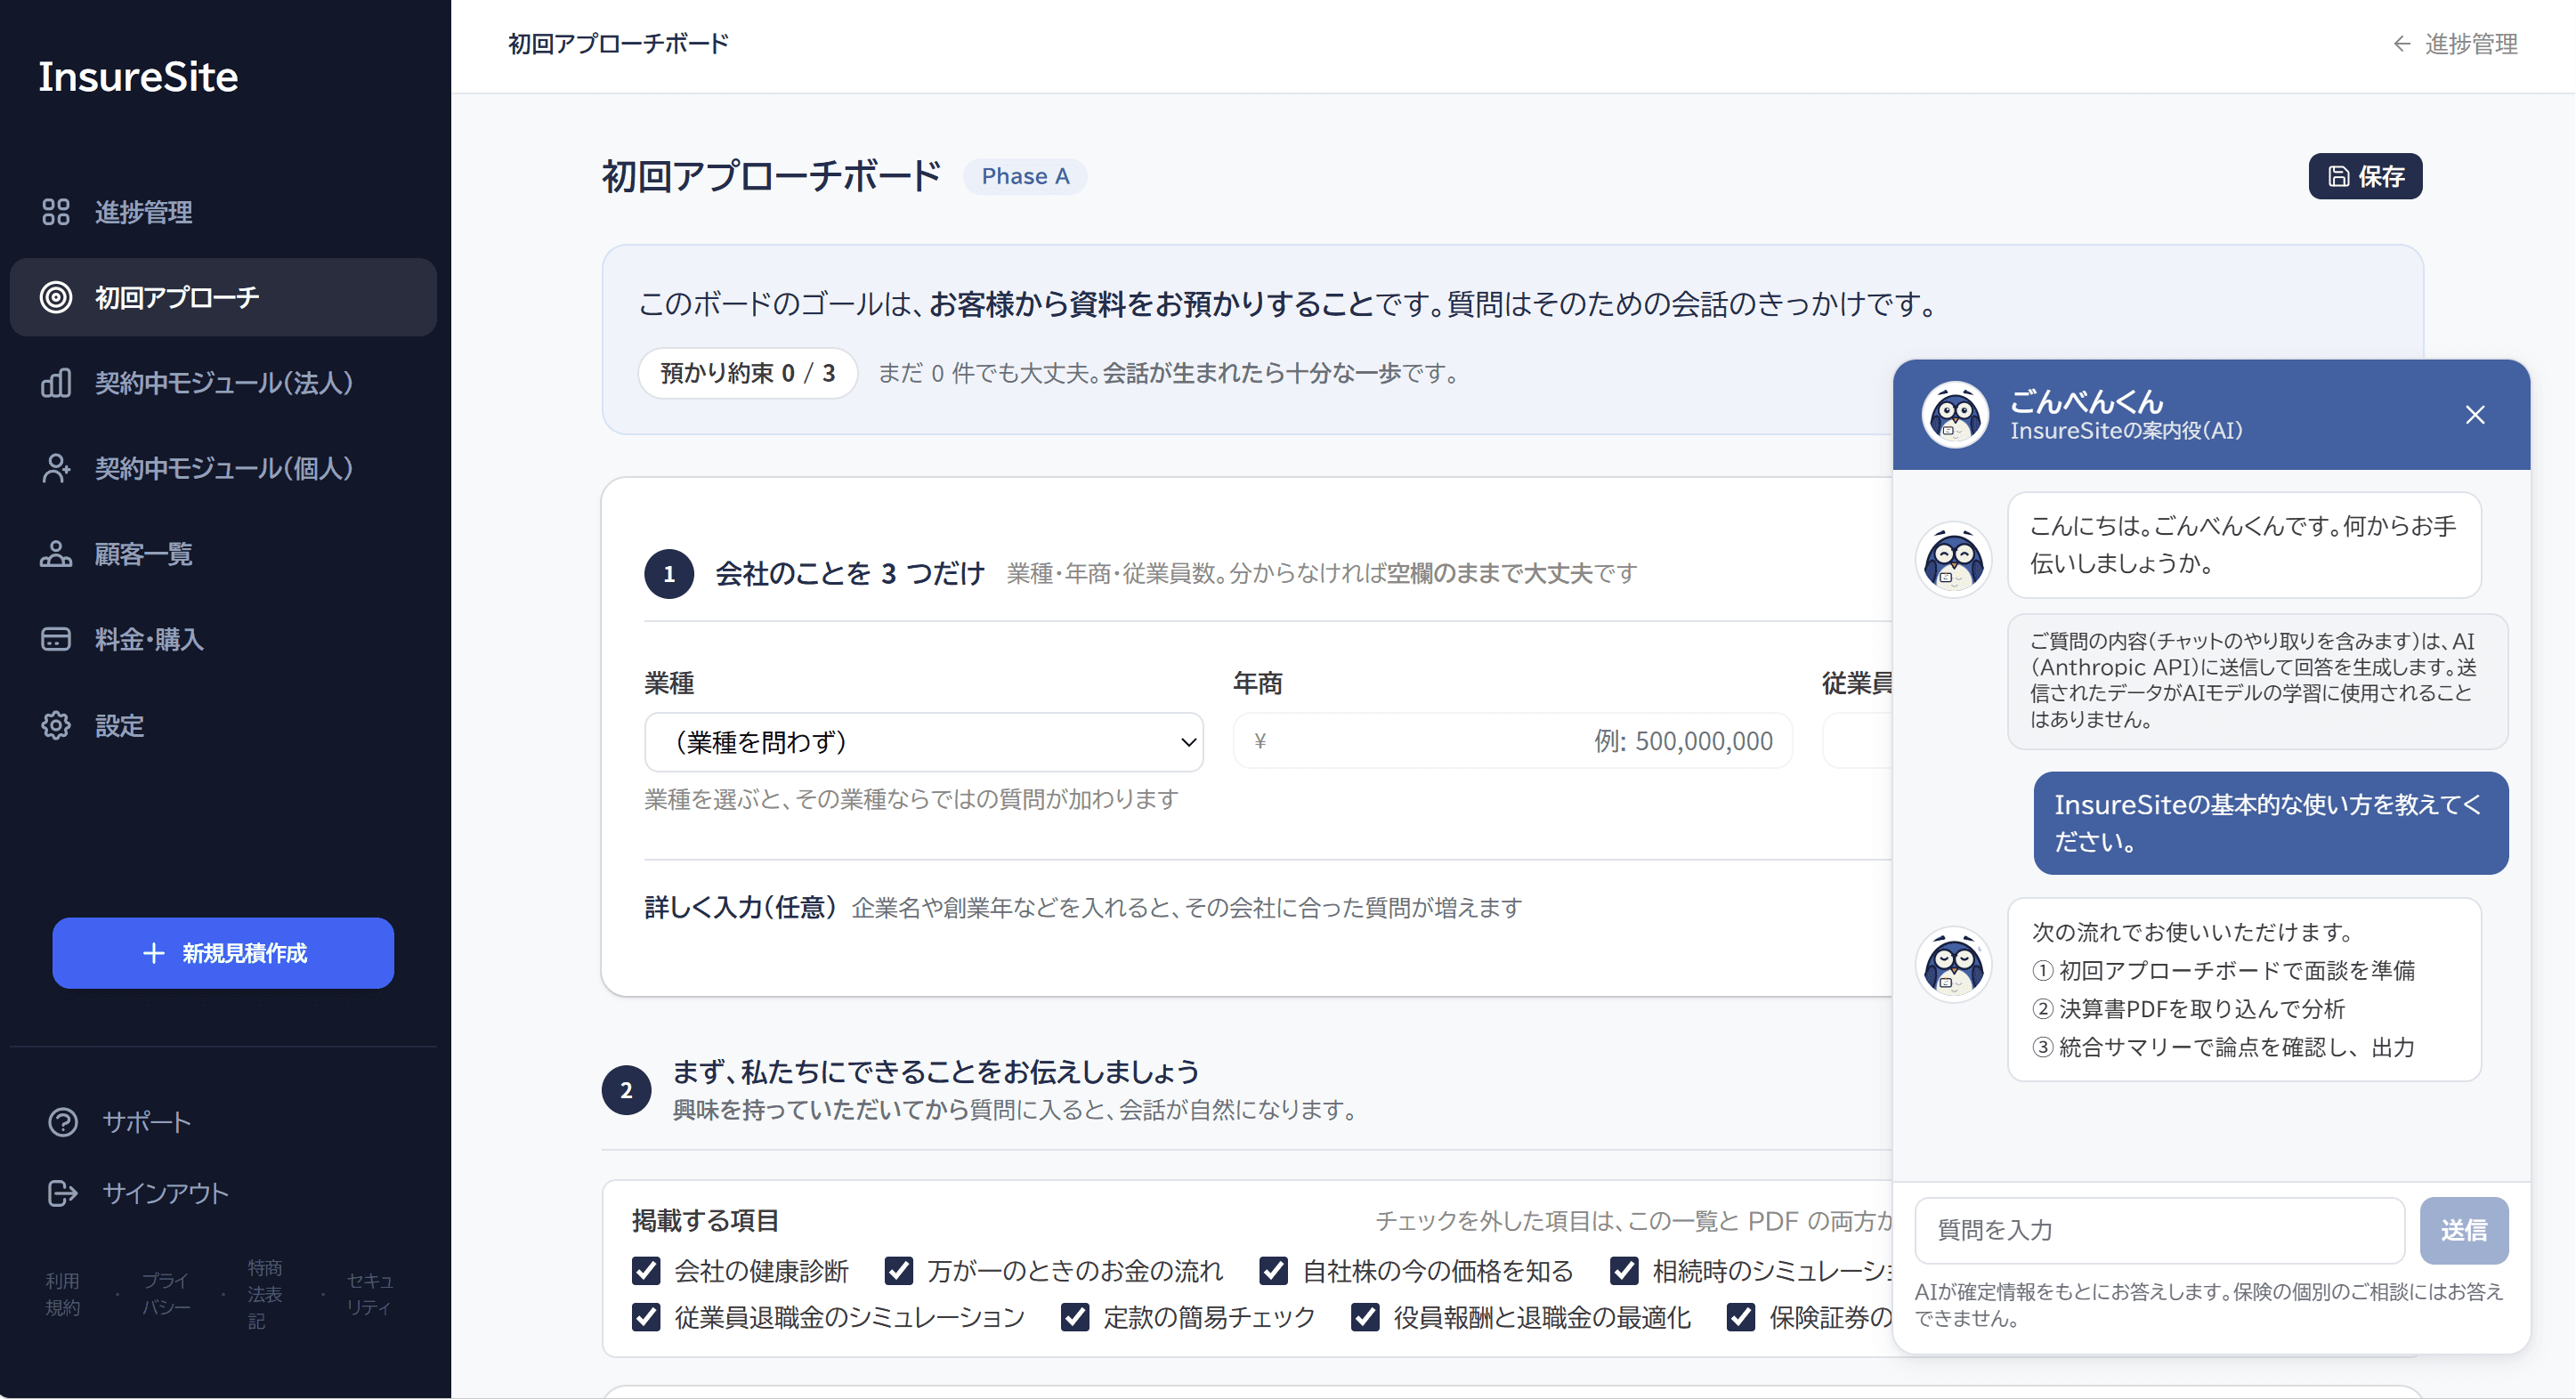Open 利用規約 footer link
This screenshot has height=1399, width=2576.
(x=62, y=1294)
